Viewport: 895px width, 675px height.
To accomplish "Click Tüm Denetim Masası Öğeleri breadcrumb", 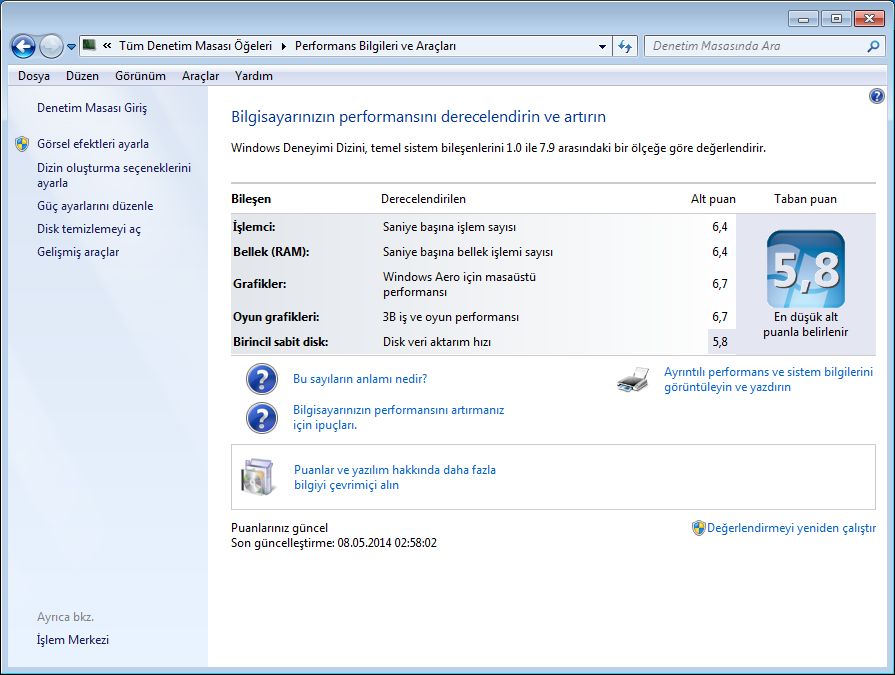I will (x=195, y=46).
